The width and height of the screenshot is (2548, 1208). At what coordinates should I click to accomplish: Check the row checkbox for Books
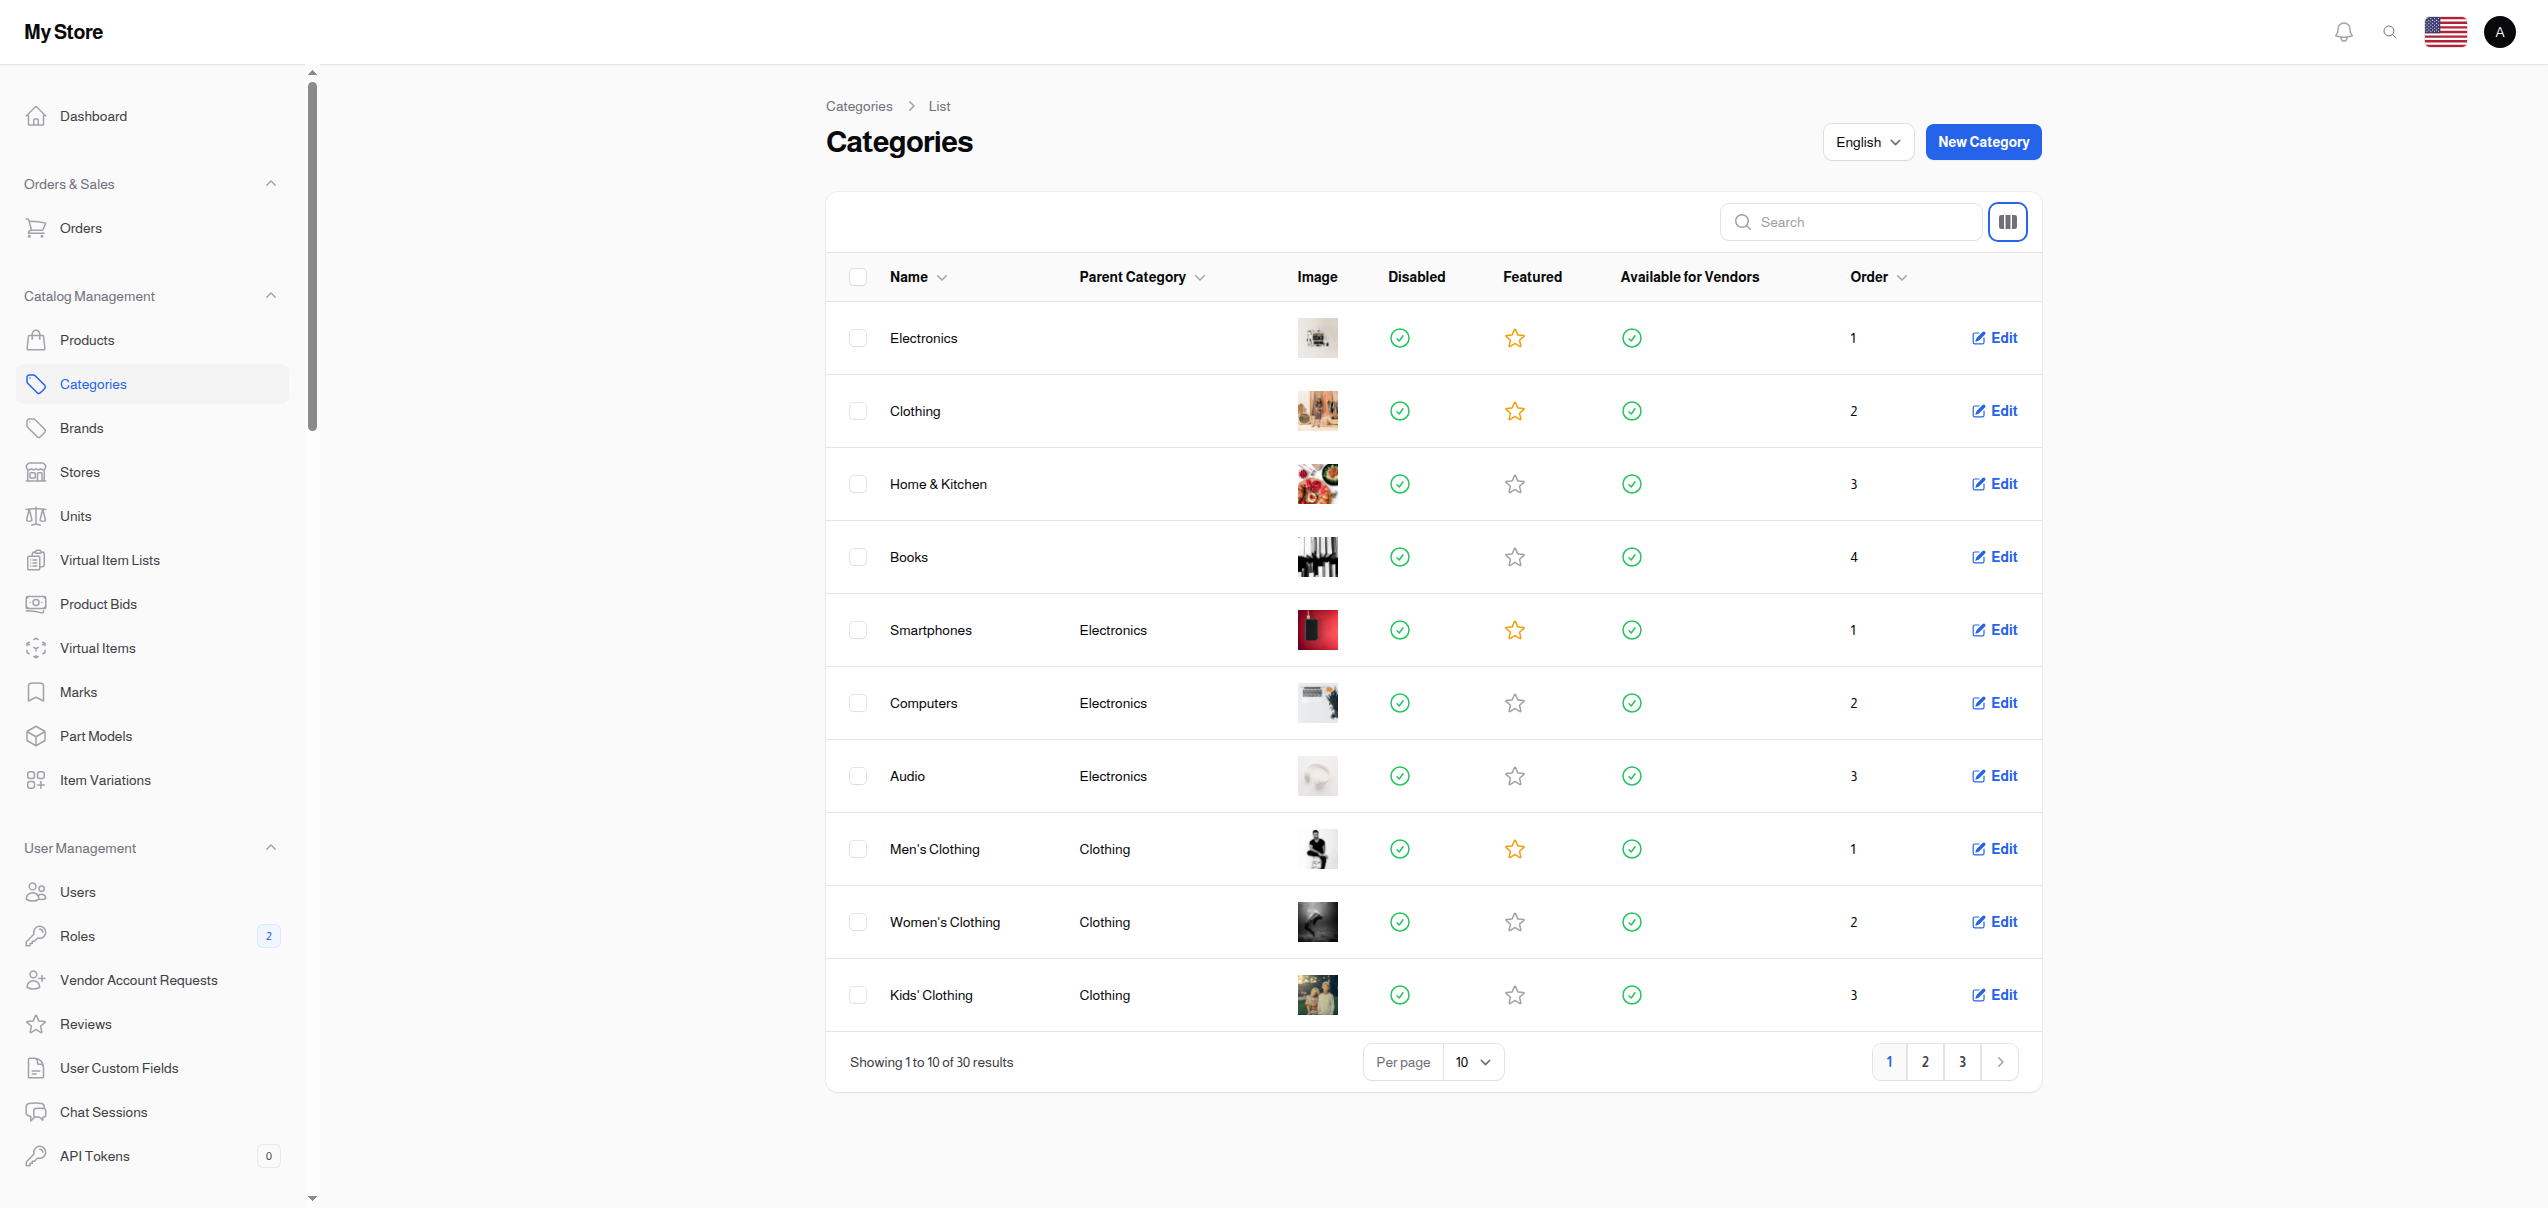click(x=858, y=557)
